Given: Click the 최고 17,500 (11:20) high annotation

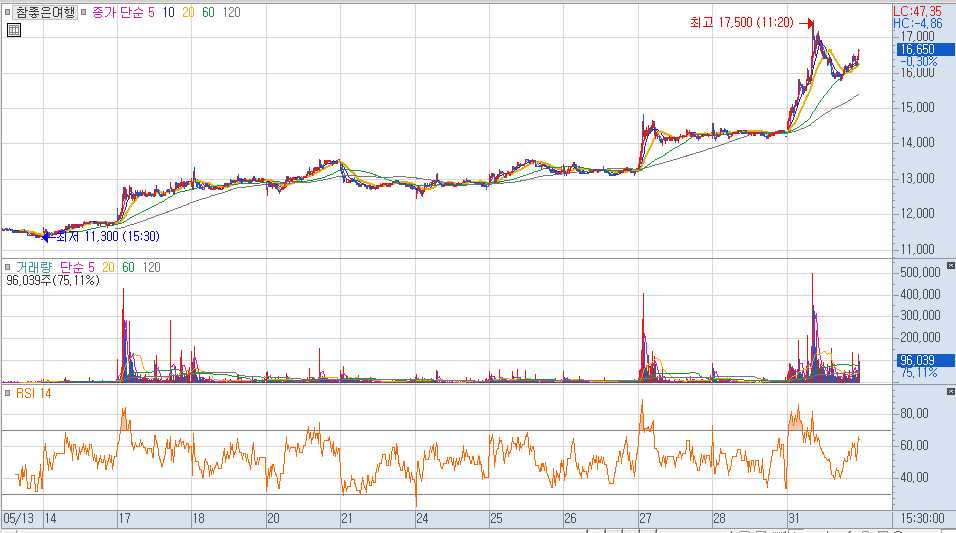Looking at the screenshot, I should pos(742,23).
